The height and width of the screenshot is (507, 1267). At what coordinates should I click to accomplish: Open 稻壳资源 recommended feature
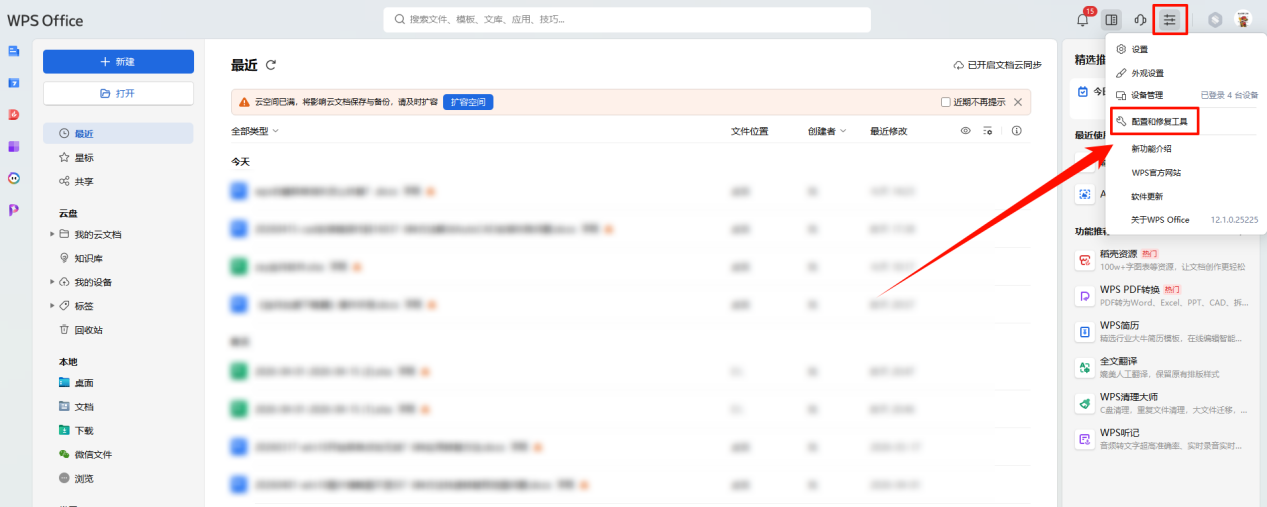(x=1161, y=260)
